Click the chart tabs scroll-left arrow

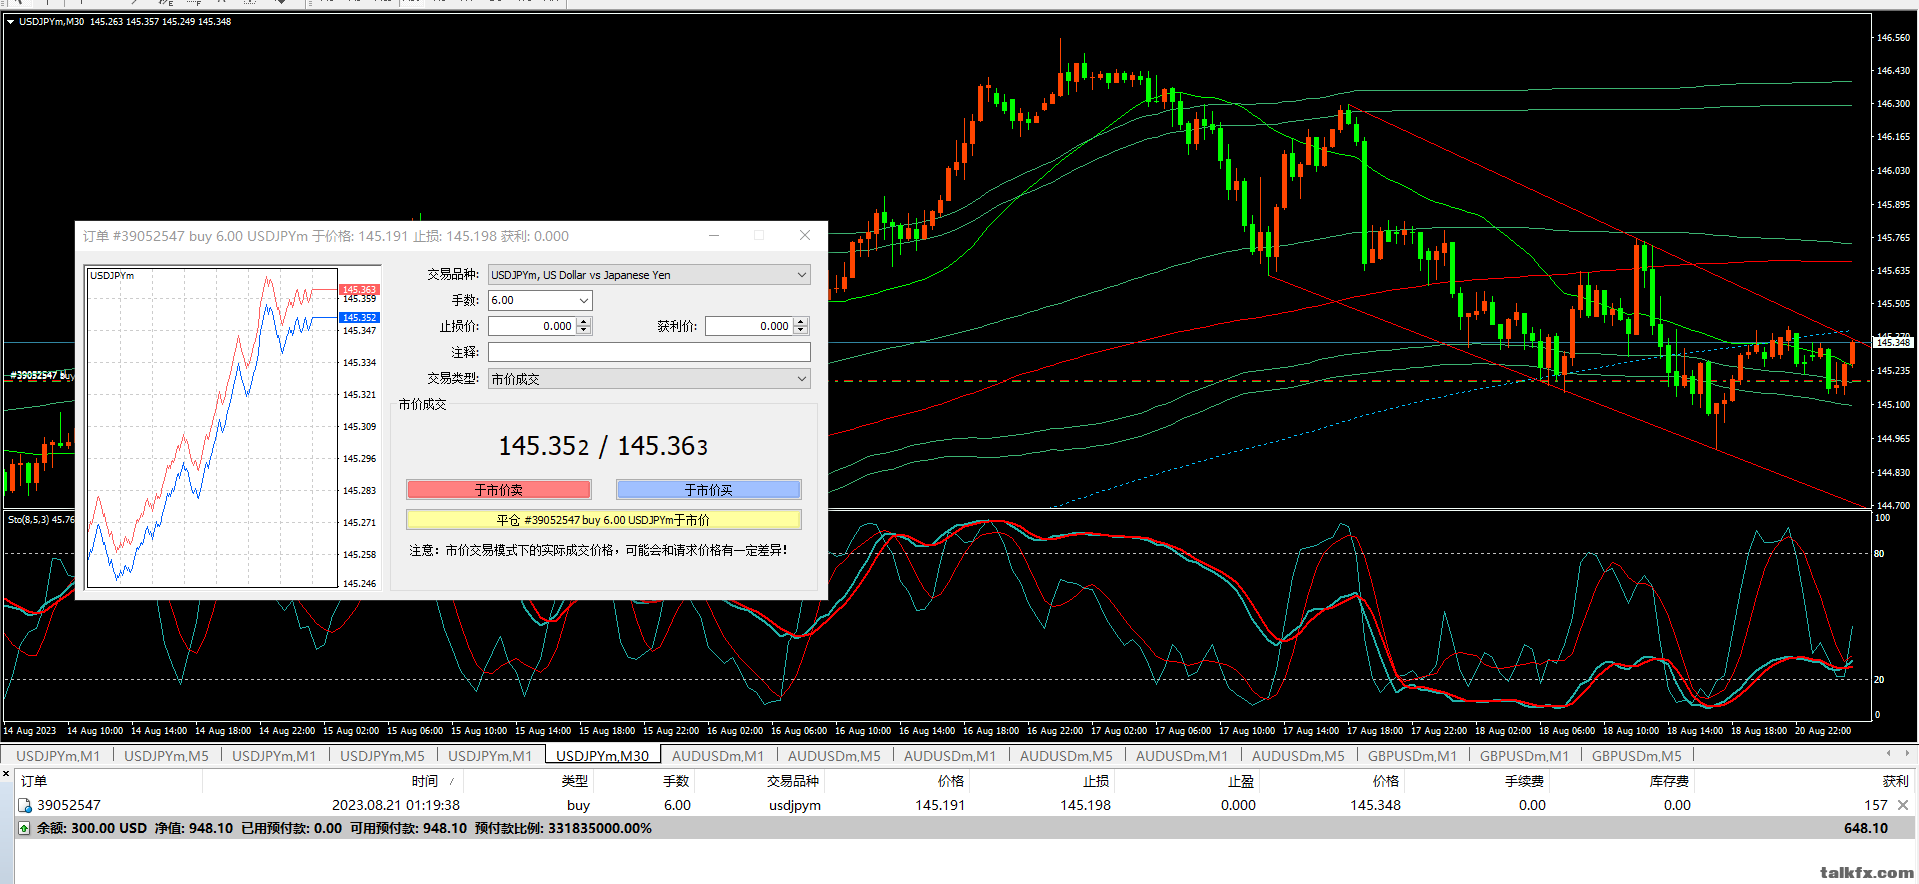(1888, 754)
